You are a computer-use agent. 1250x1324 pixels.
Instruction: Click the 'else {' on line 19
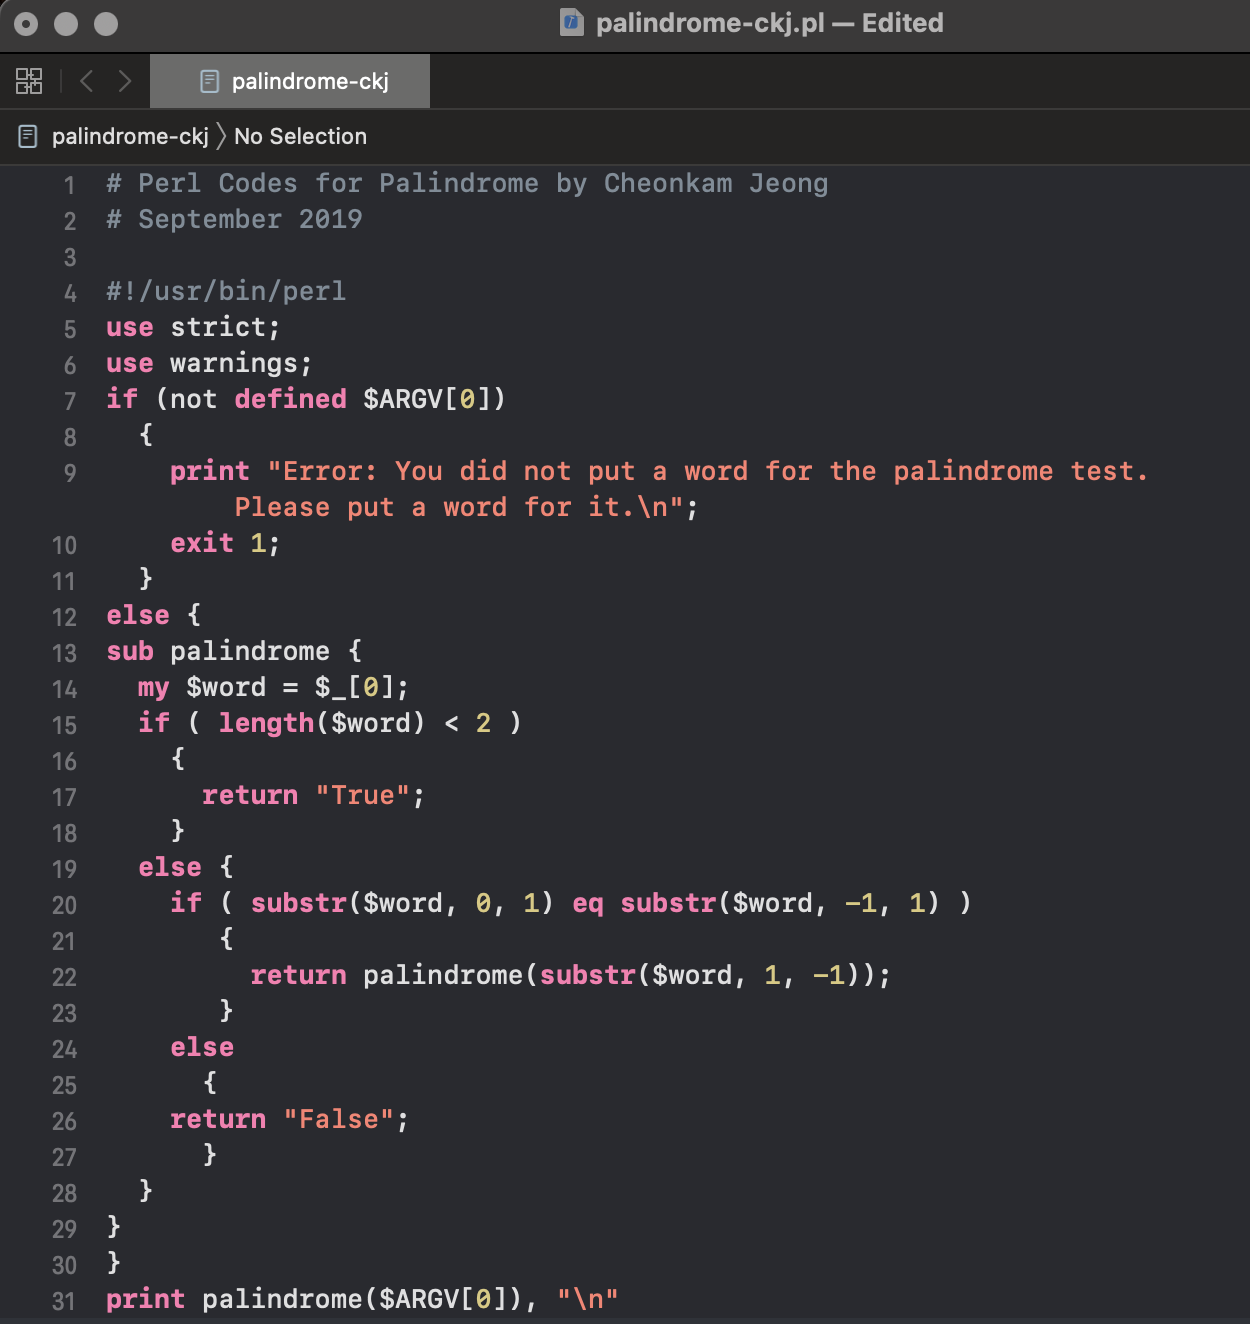click(186, 867)
